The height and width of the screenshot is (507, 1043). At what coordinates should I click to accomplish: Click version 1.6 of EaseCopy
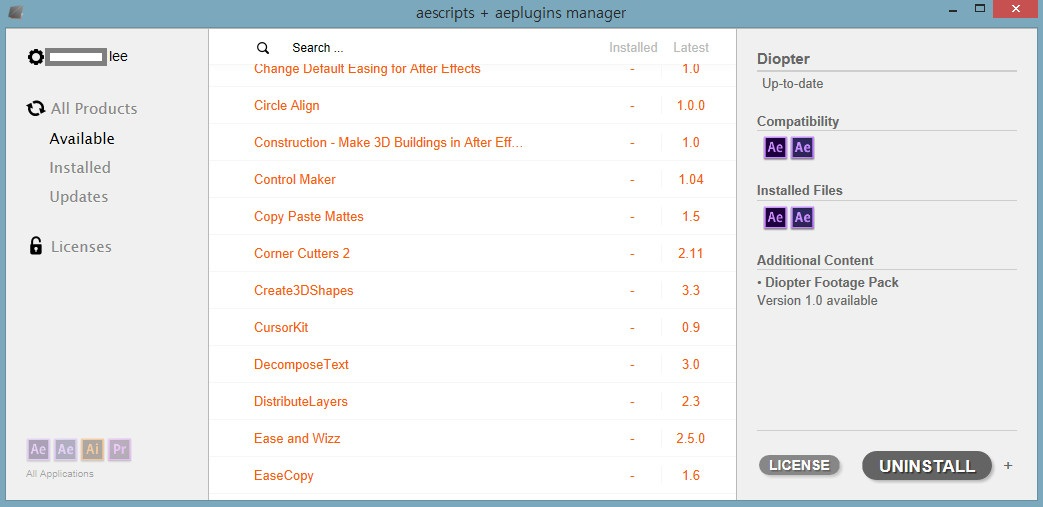(690, 476)
